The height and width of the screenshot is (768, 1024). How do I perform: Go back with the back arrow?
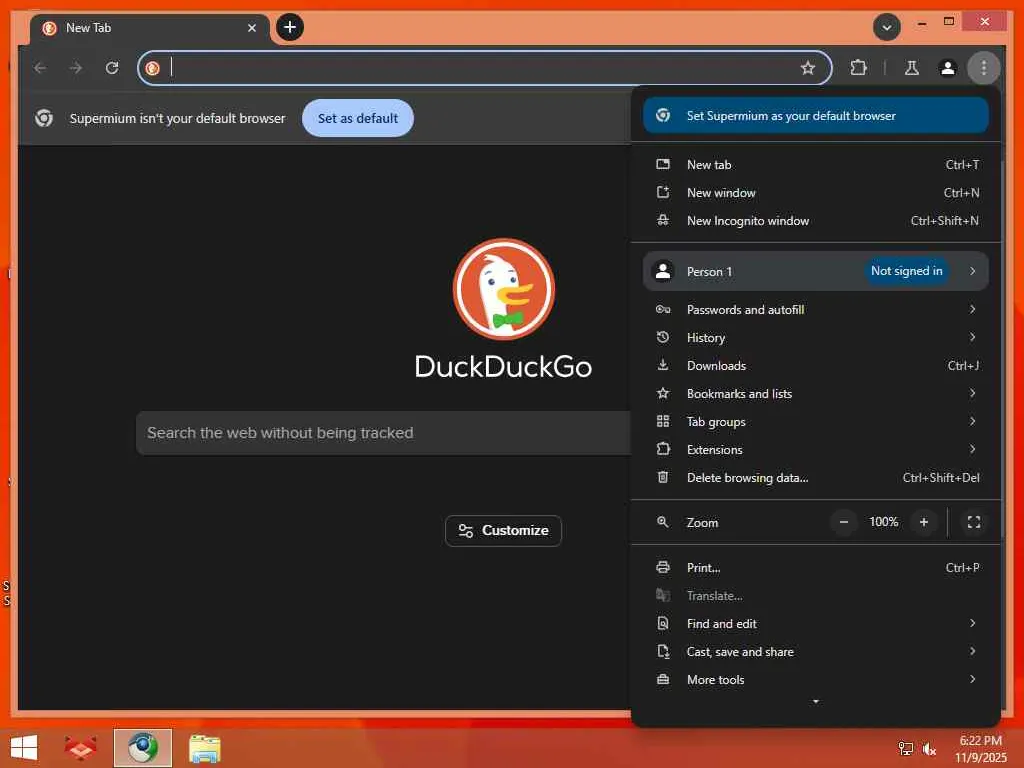40,68
